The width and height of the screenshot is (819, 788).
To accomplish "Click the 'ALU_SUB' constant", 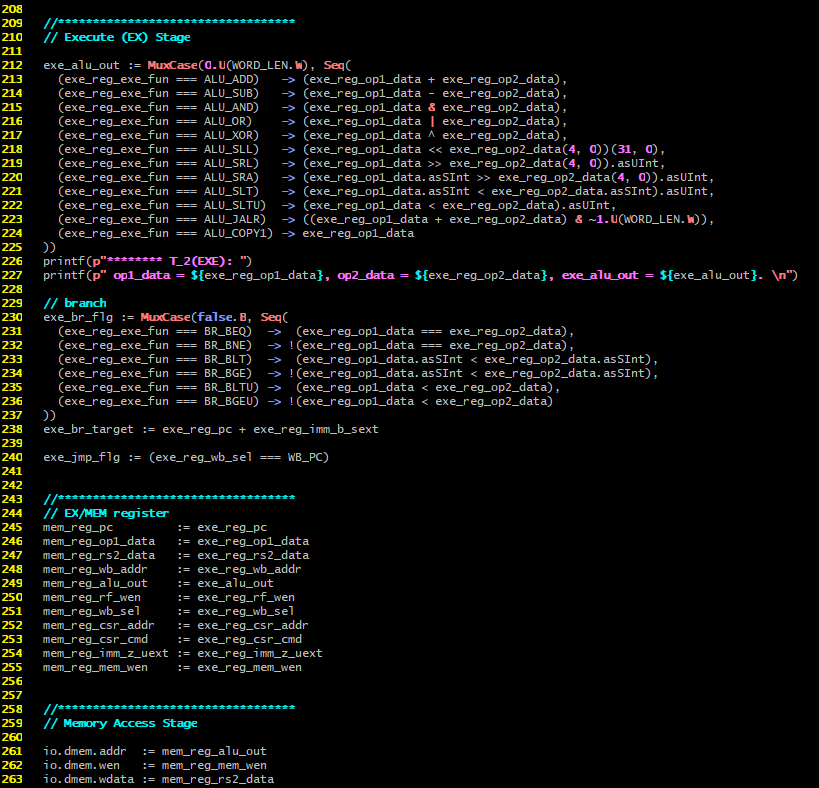I will [228, 93].
